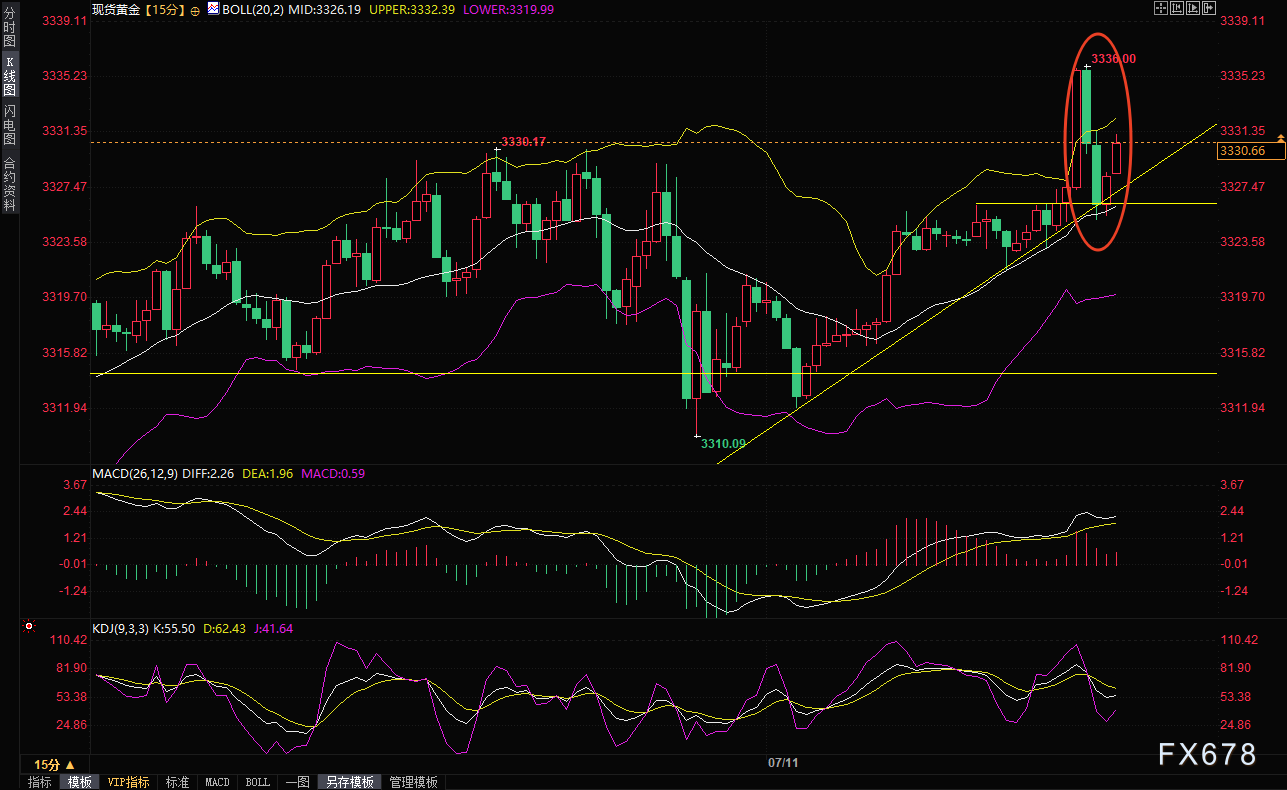Click the jump-to-start chart icon
This screenshot has height=790, width=1287.
point(1176,8)
